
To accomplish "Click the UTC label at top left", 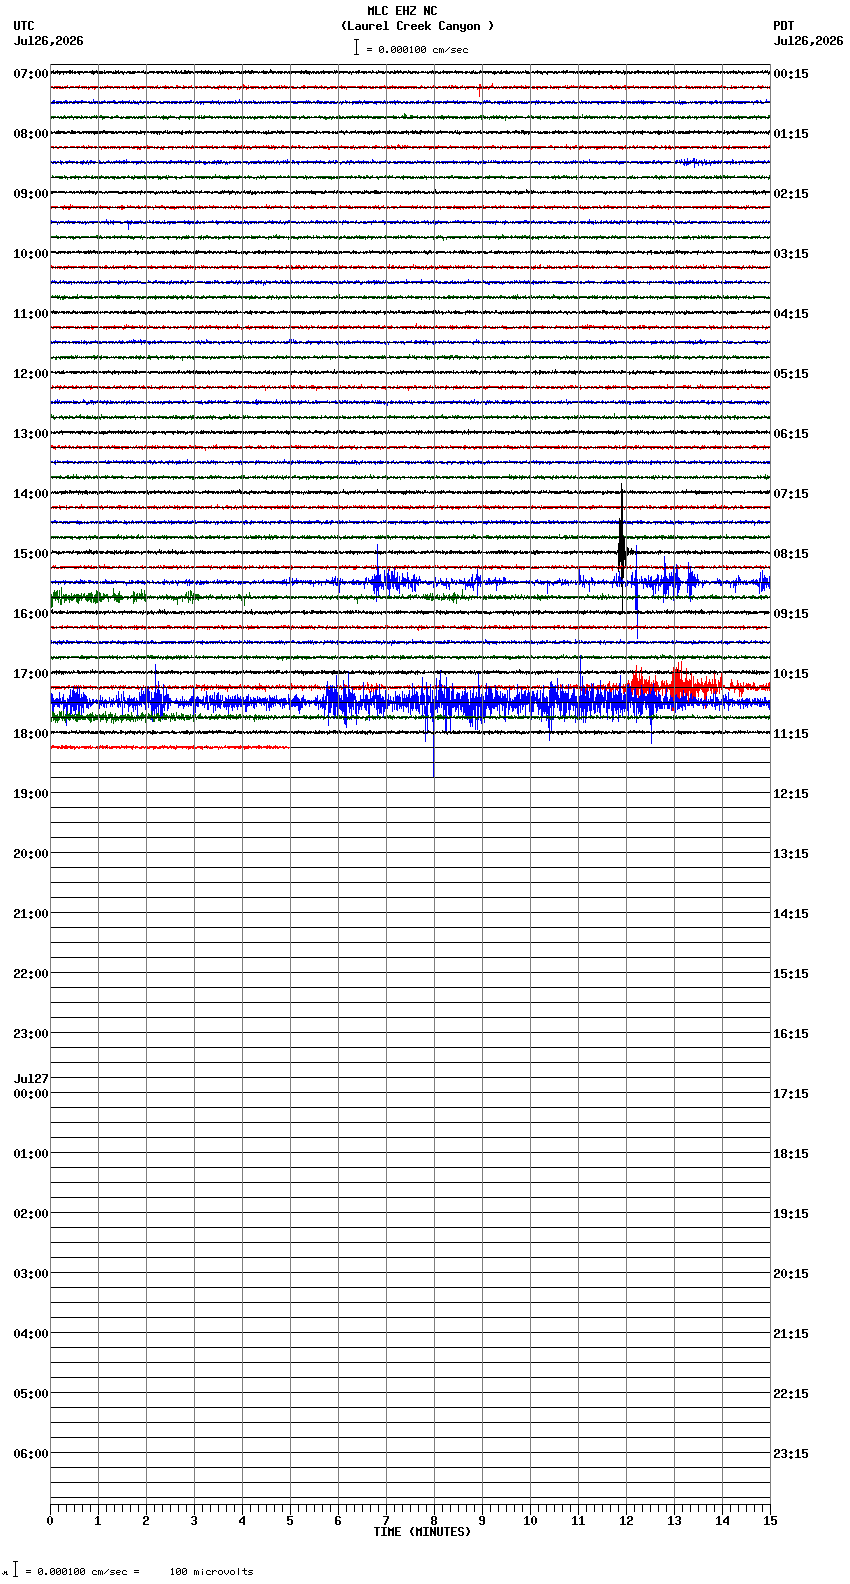I will [24, 26].
